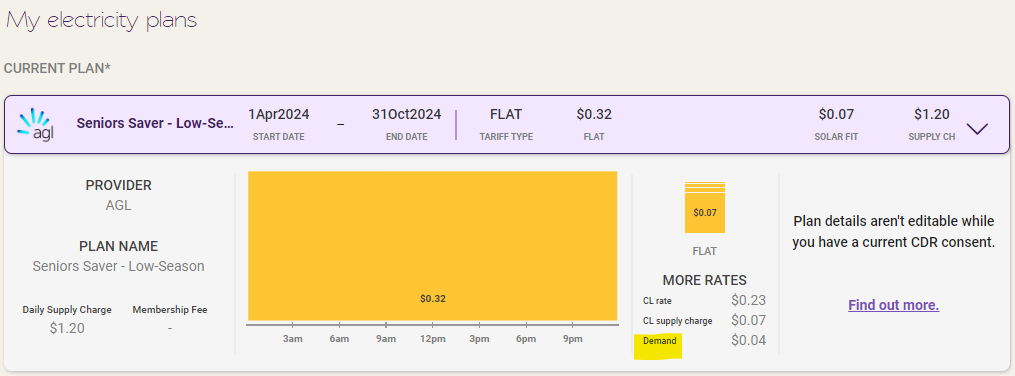Viewport: 1015px width, 376px height.
Task: Click the 1Apr2024 start date
Action: click(278, 115)
